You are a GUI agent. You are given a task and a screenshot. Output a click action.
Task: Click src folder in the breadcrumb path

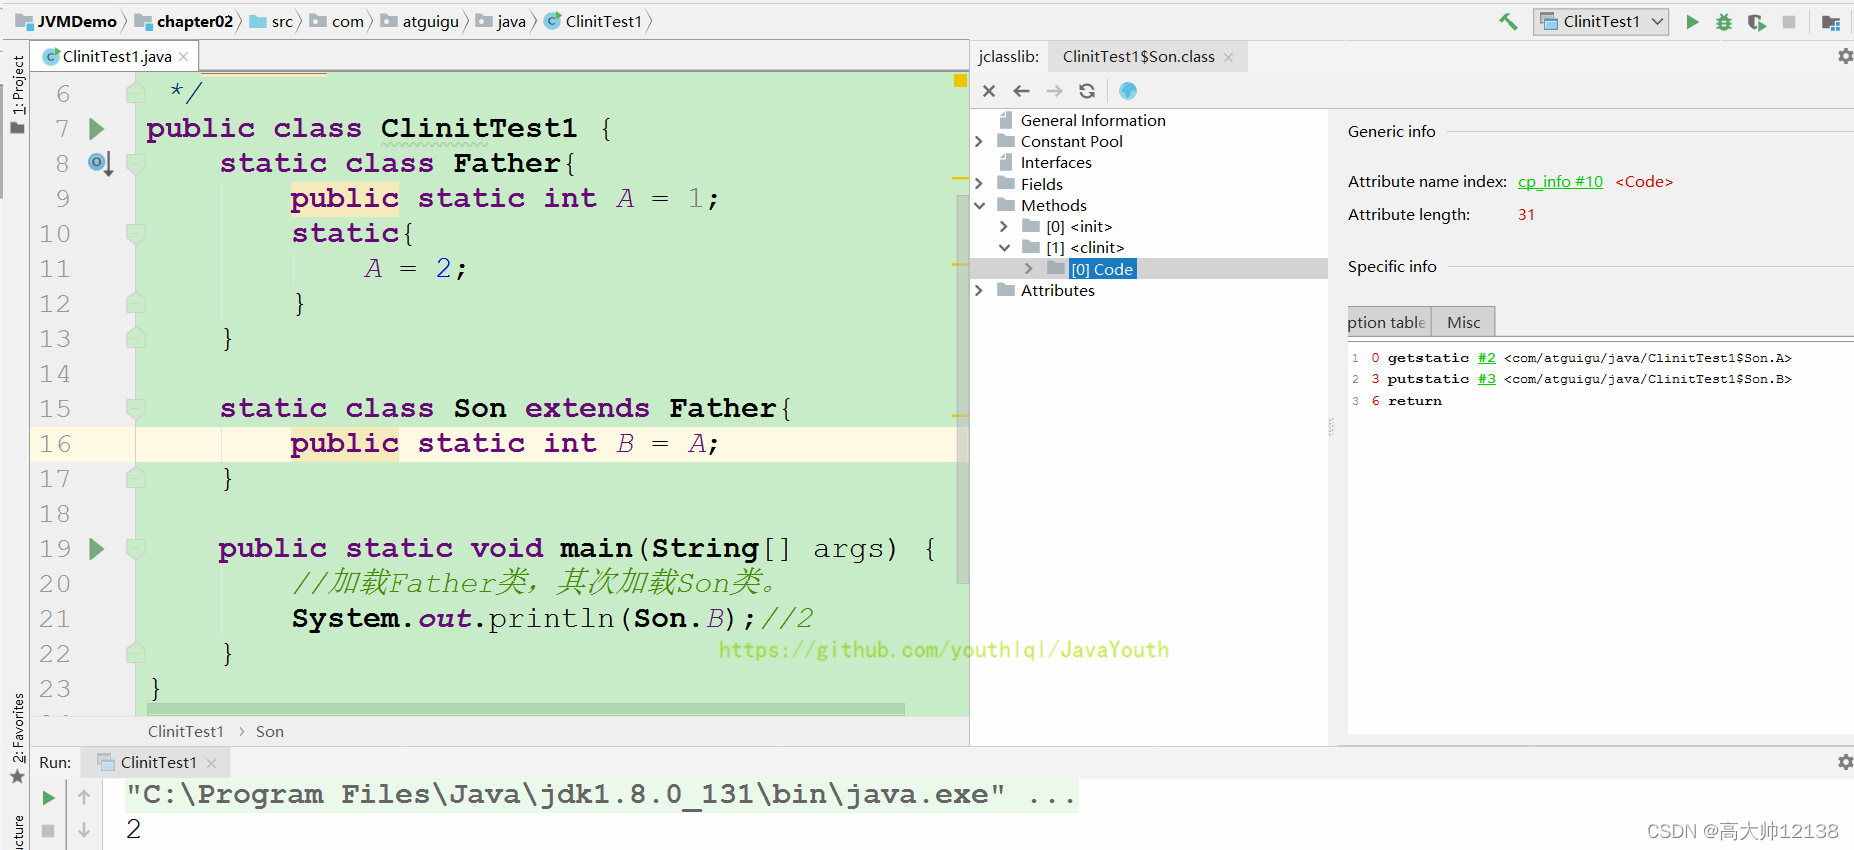[272, 21]
